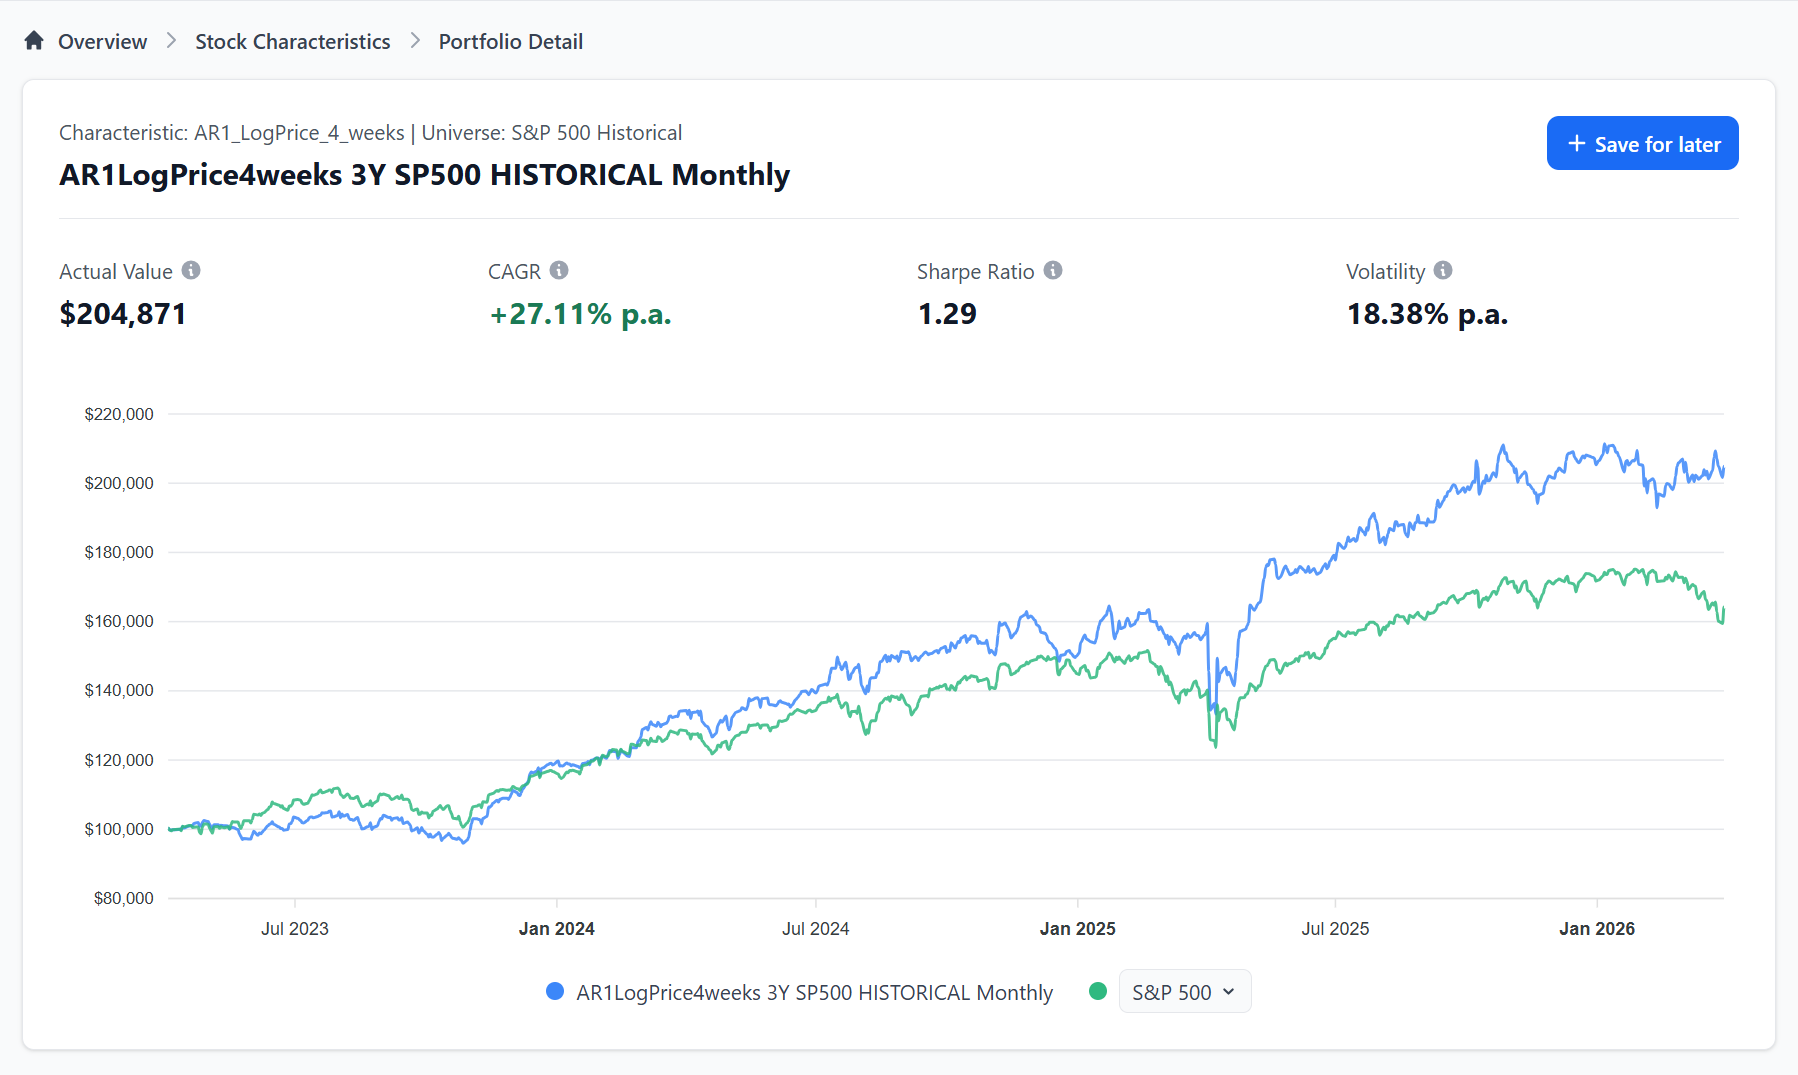Toggle the AR1LogPrice4weeks series in legend
The image size is (1798, 1075).
(x=814, y=992)
